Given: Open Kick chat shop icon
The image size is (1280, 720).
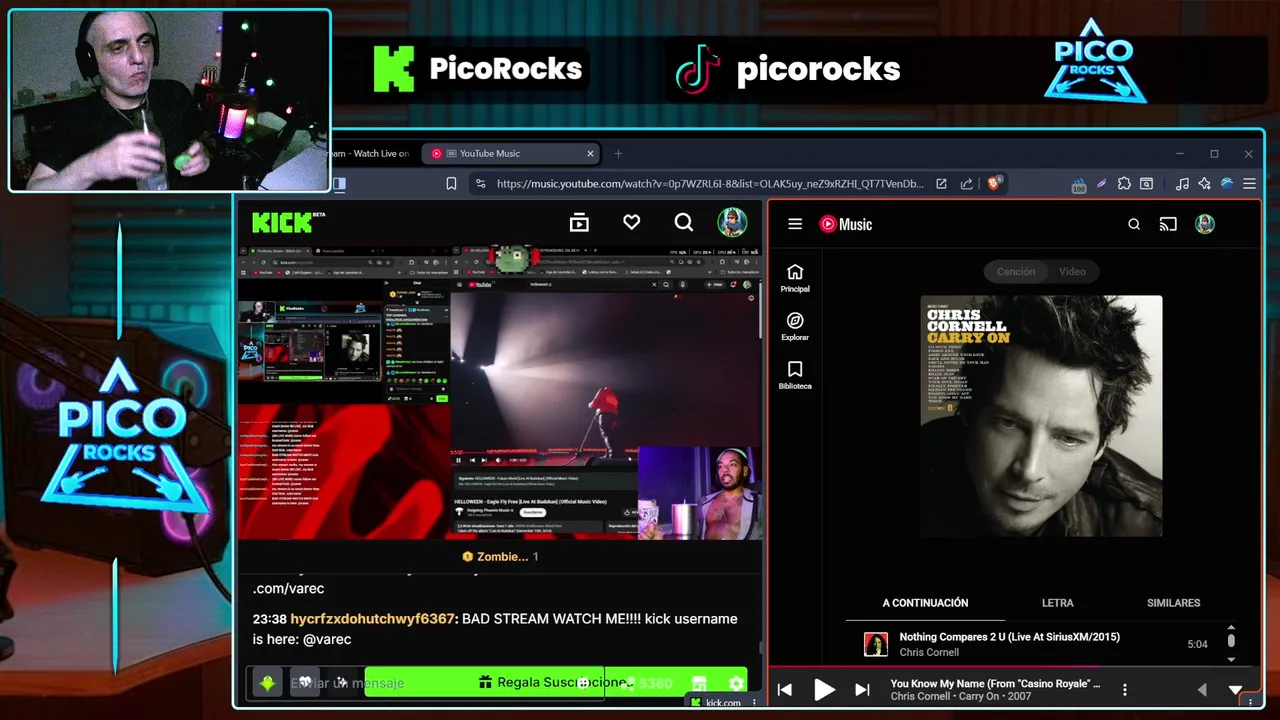Looking at the screenshot, I should tap(699, 683).
